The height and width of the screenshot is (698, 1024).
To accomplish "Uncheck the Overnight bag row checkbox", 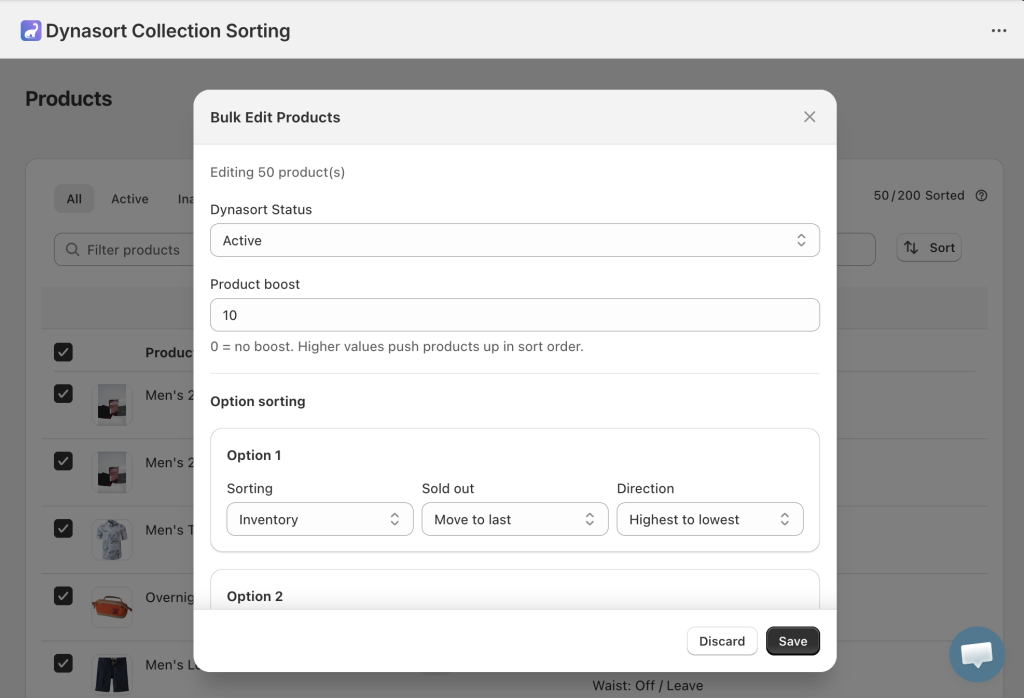I will point(63,596).
